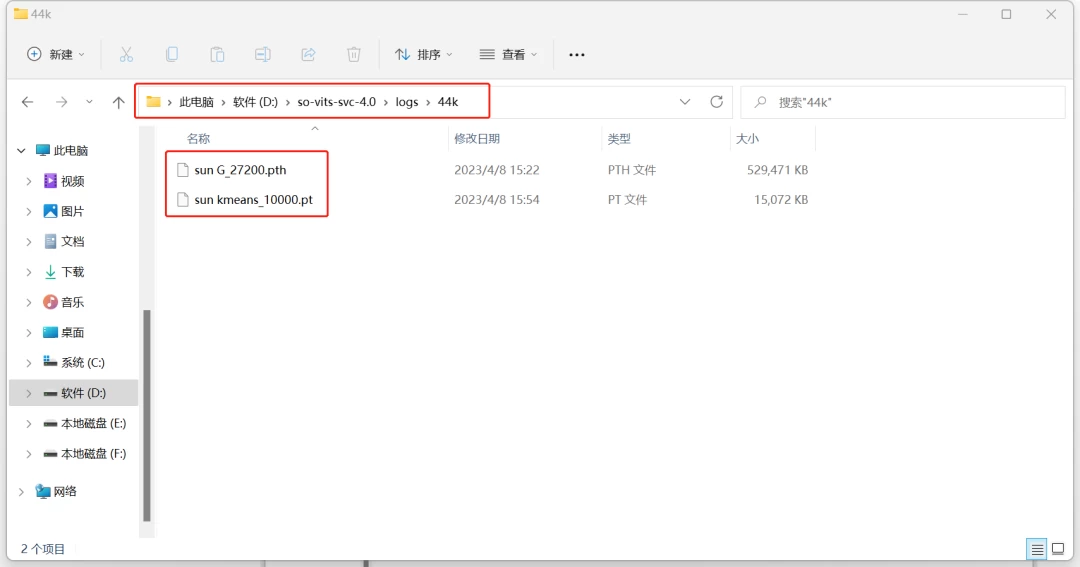Image resolution: width=1080 pixels, height=567 pixels.
Task: Click 此电脑 in the address path
Action: pyautogui.click(x=196, y=102)
